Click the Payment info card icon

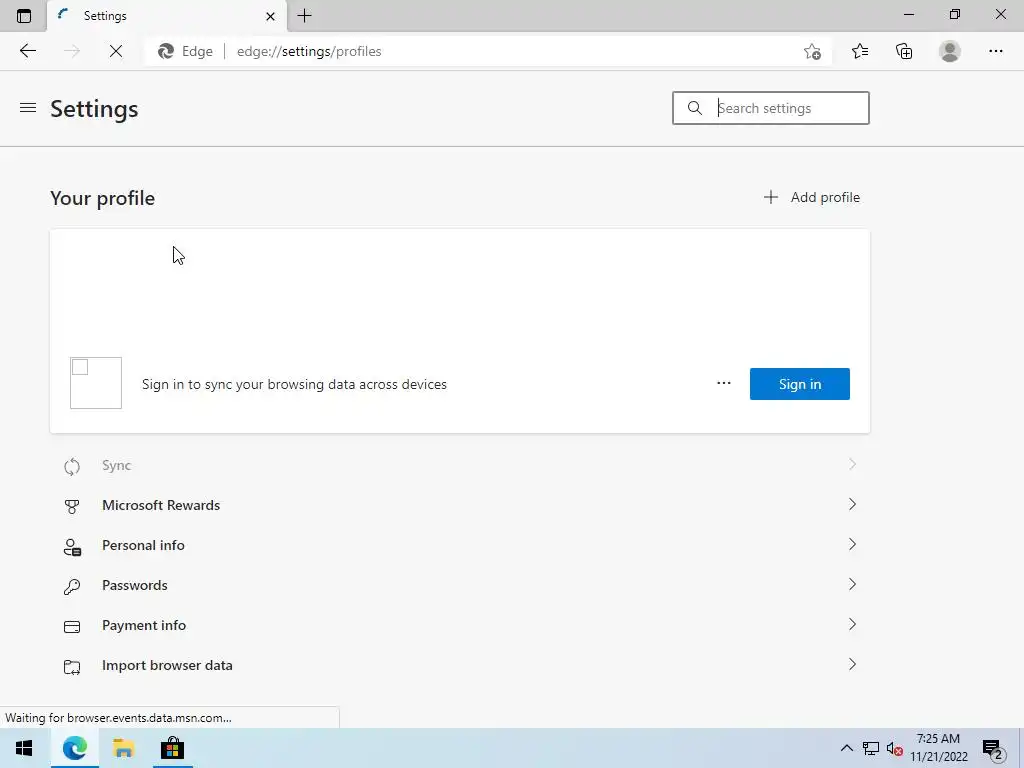tap(72, 627)
